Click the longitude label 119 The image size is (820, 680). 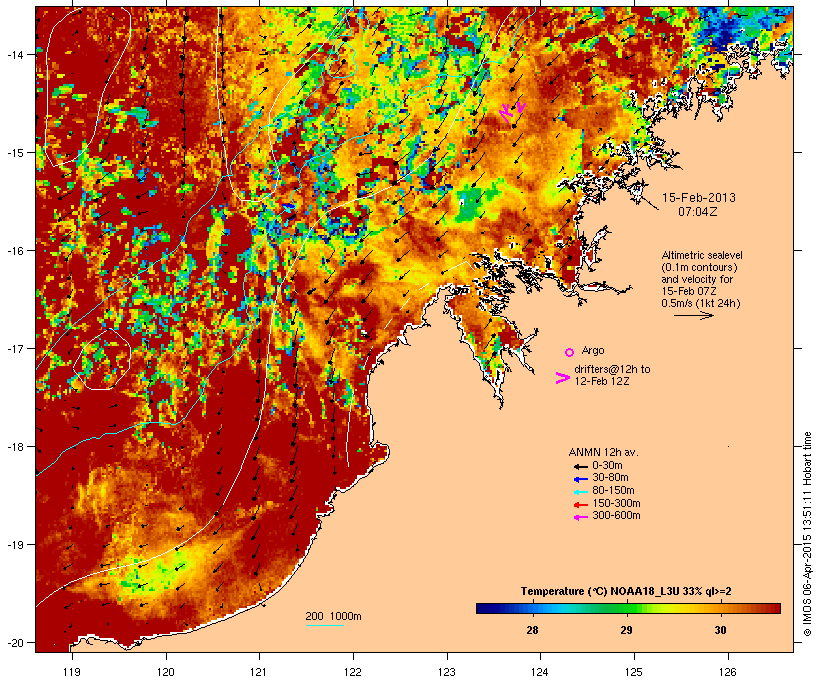point(72,672)
